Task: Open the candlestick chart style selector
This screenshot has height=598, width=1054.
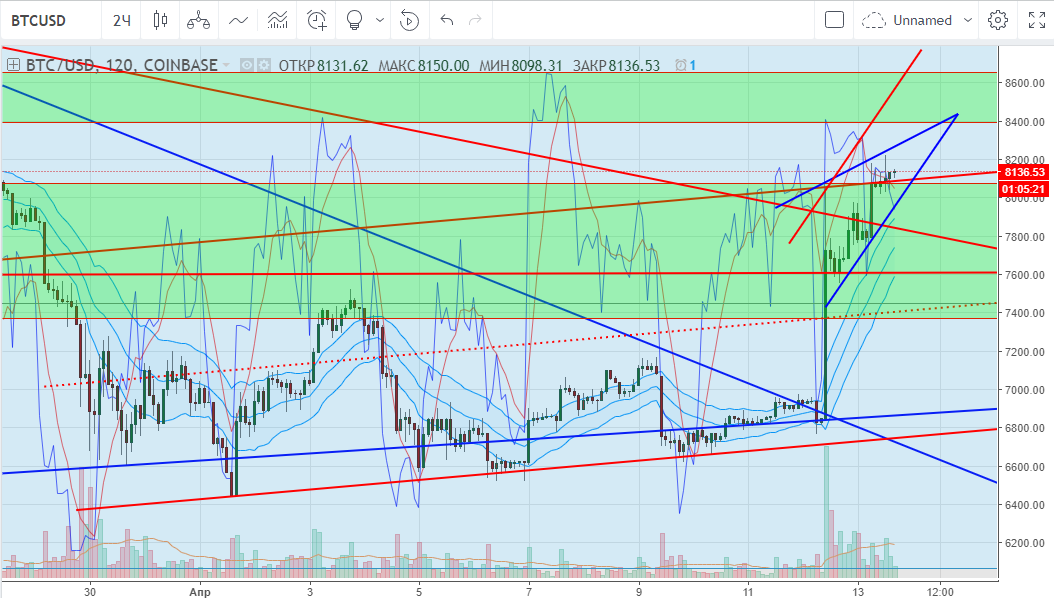Action: pyautogui.click(x=160, y=19)
